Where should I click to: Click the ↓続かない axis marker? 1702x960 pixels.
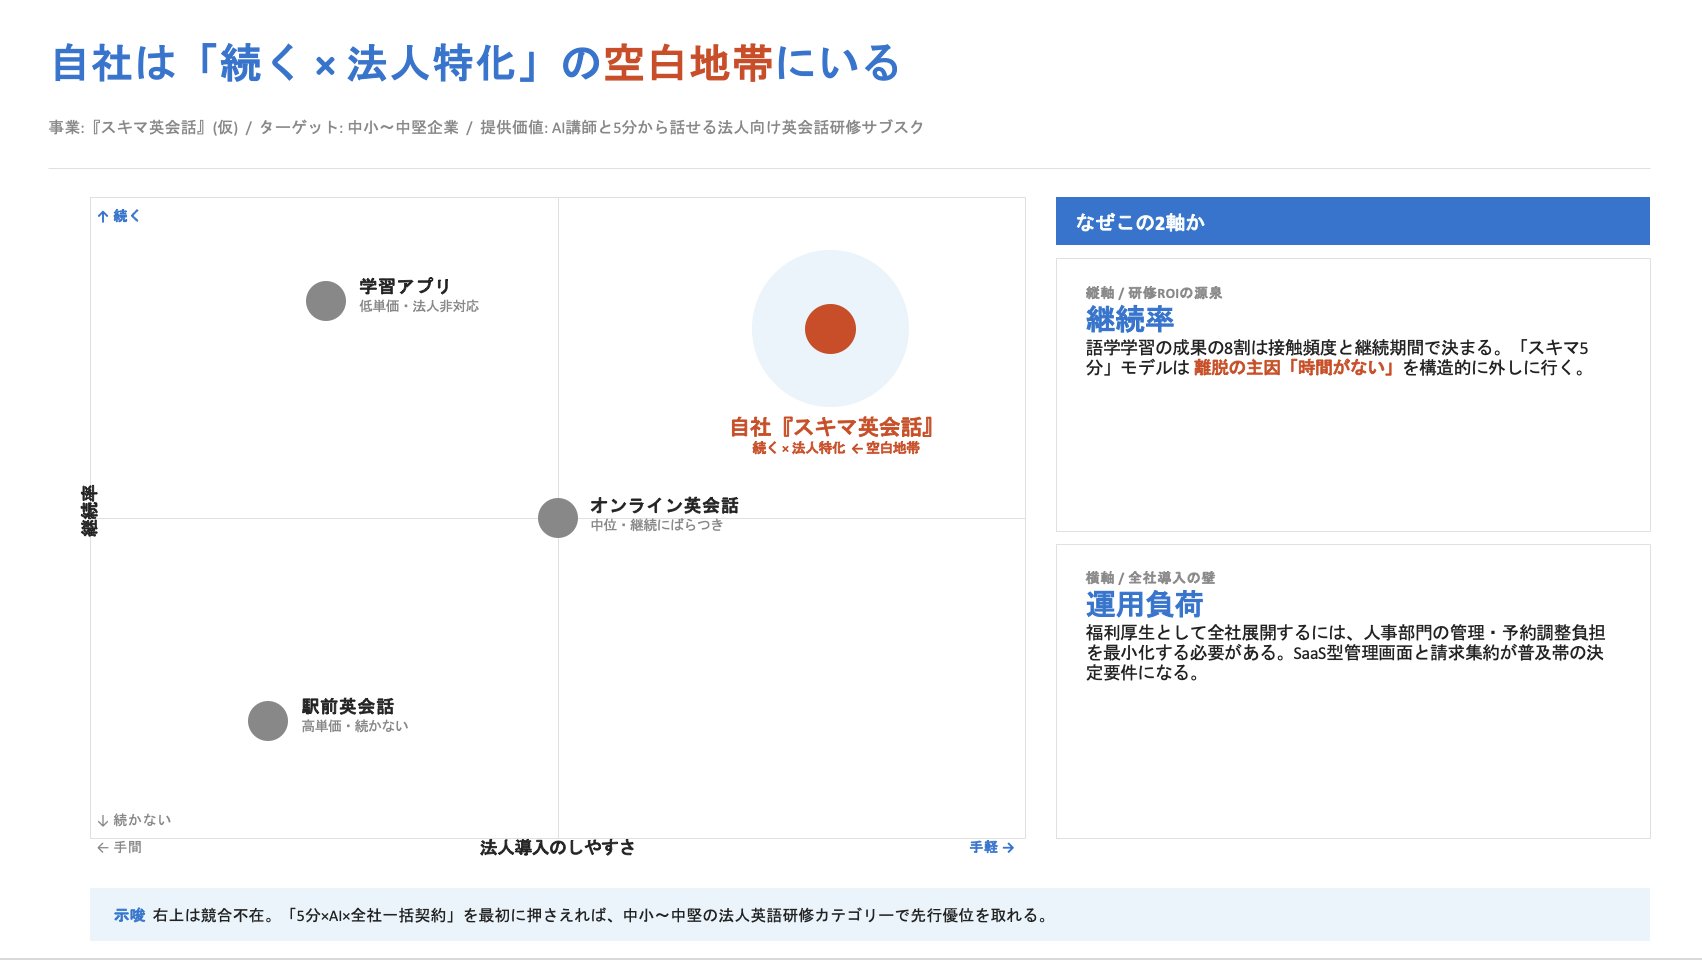click(134, 820)
